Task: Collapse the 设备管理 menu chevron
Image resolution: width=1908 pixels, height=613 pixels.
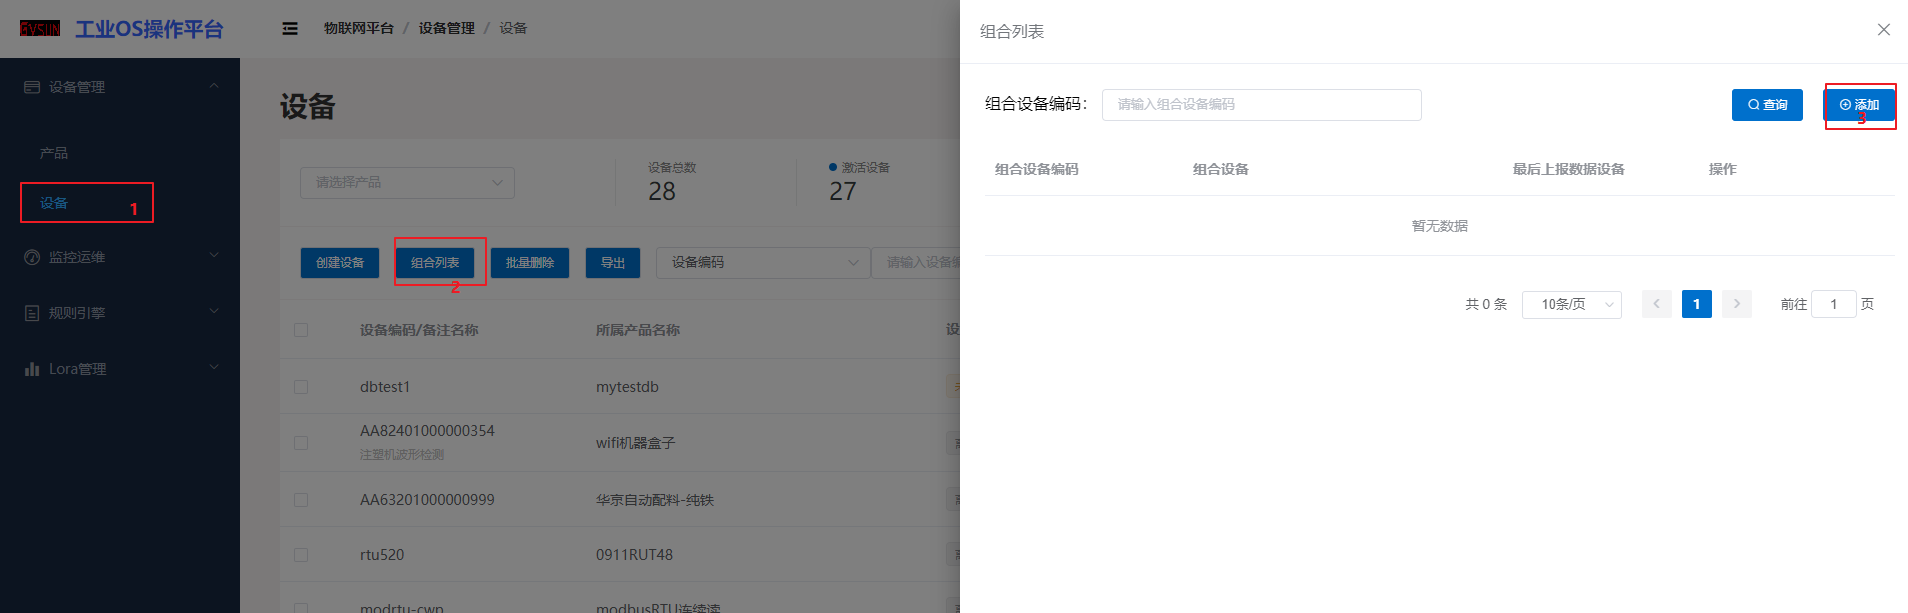Action: [214, 86]
